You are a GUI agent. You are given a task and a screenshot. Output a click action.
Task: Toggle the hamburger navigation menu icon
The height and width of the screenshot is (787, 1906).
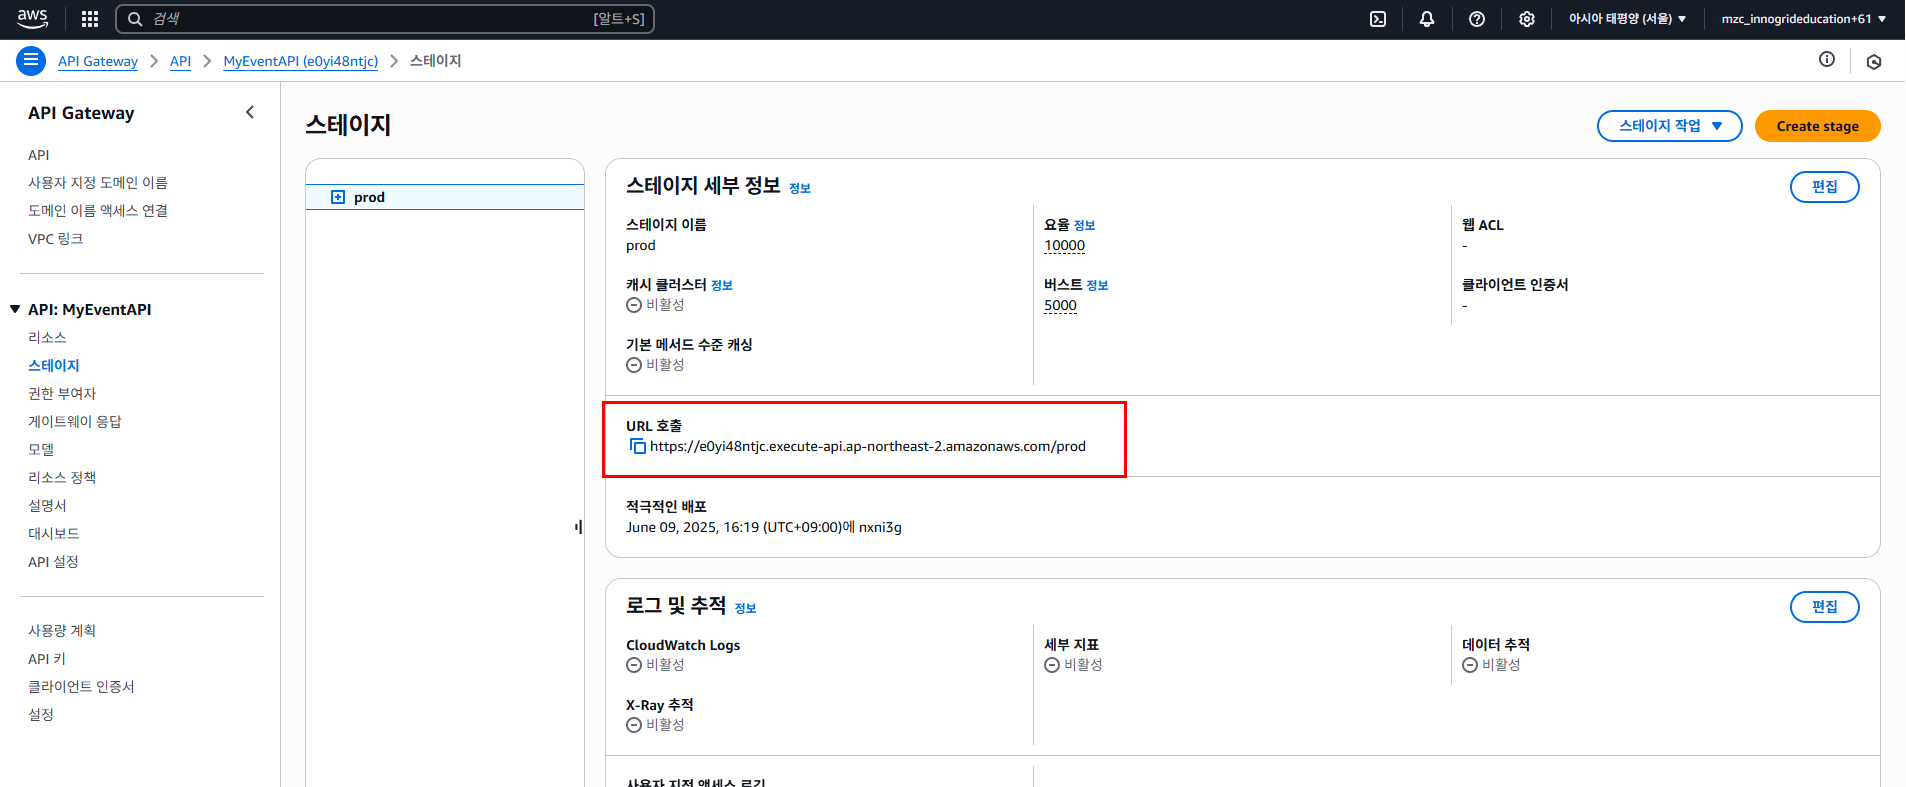click(31, 61)
